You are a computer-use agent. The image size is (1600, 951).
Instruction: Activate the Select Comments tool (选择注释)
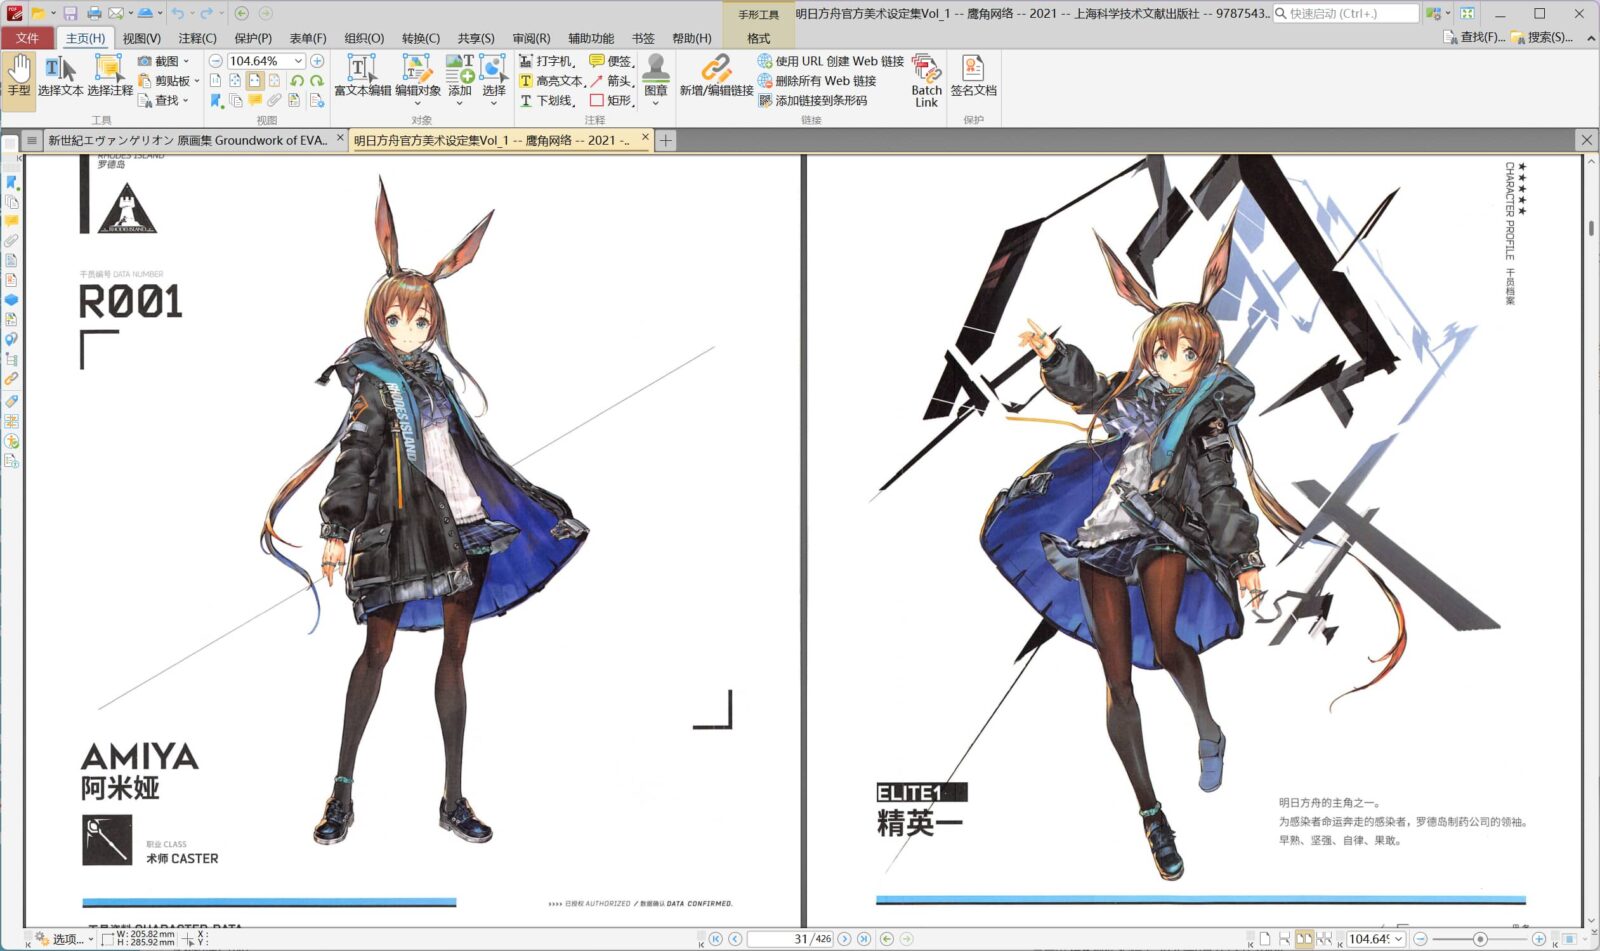110,76
